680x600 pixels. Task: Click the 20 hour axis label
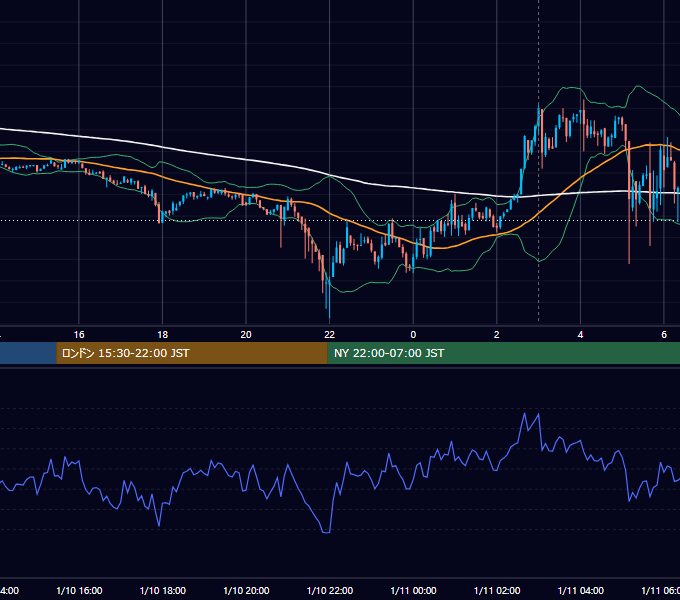246,334
